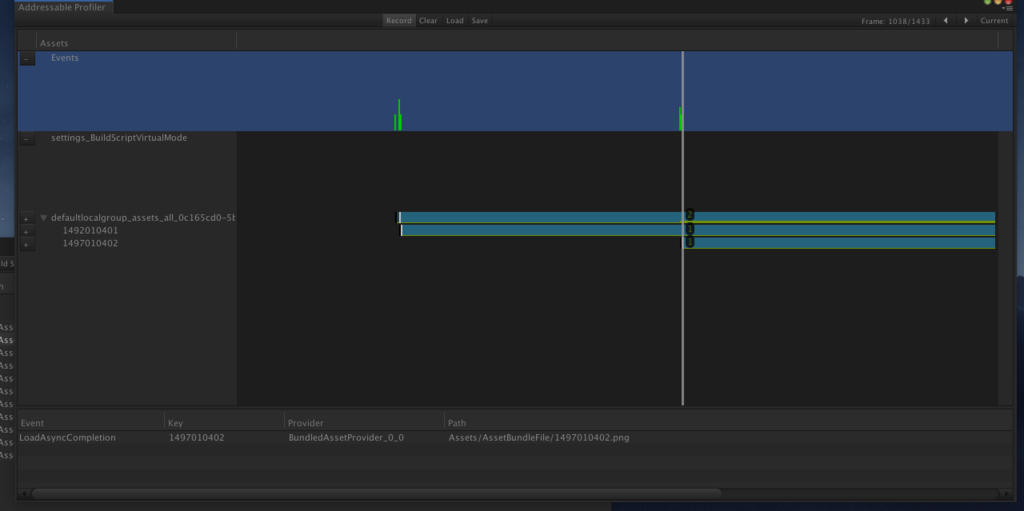The width and height of the screenshot is (1024, 511).
Task: Expand the 1497010402 row plus button
Action: coord(26,244)
